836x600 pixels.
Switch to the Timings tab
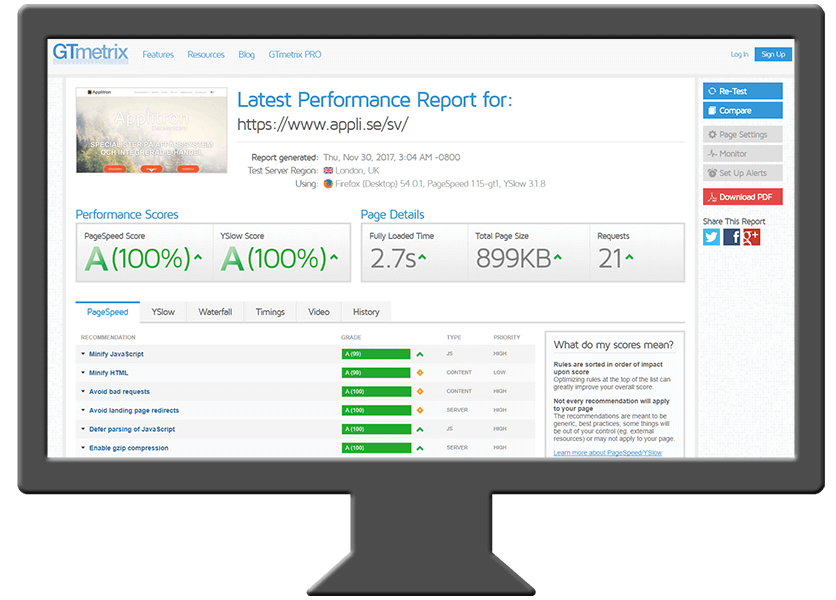click(270, 312)
